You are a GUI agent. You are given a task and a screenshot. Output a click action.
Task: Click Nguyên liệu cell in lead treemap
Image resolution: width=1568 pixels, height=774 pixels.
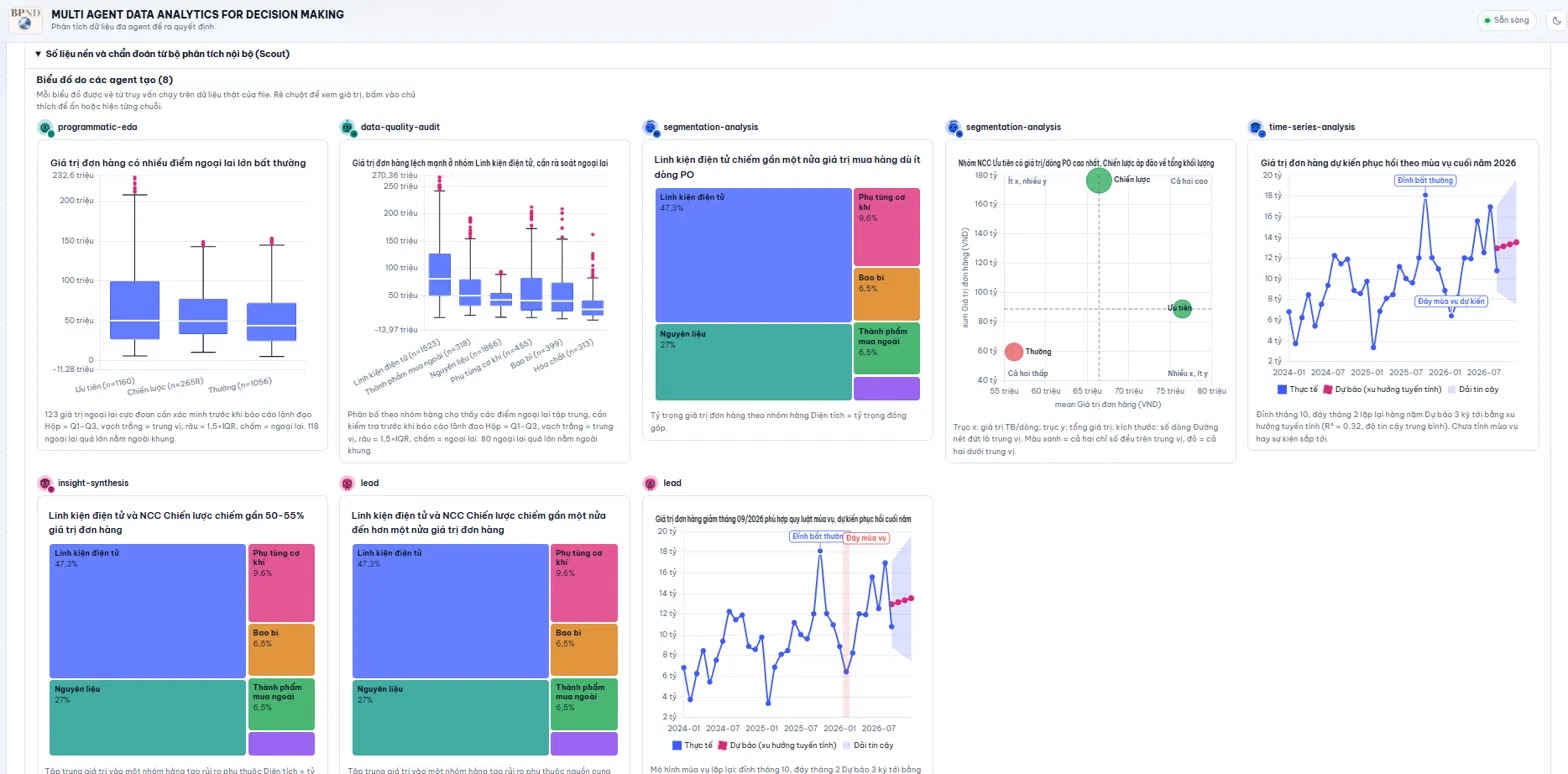click(x=450, y=718)
